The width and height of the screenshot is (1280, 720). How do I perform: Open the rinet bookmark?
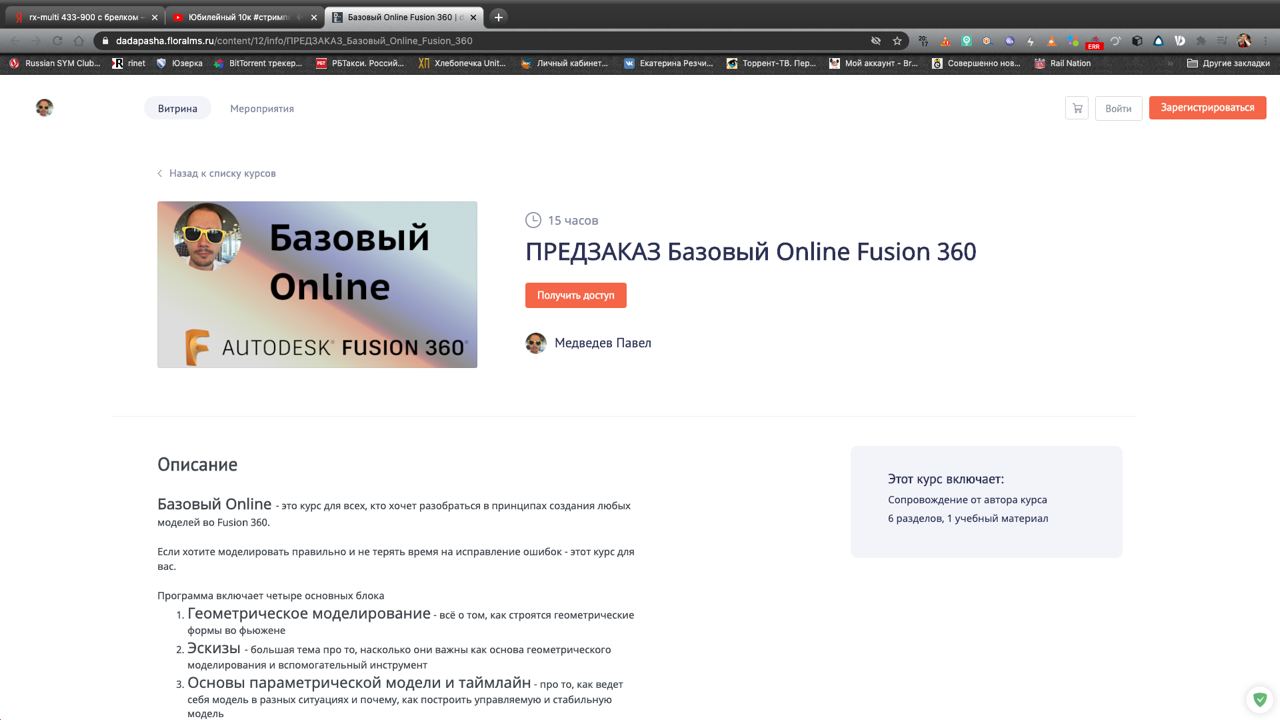pos(129,63)
